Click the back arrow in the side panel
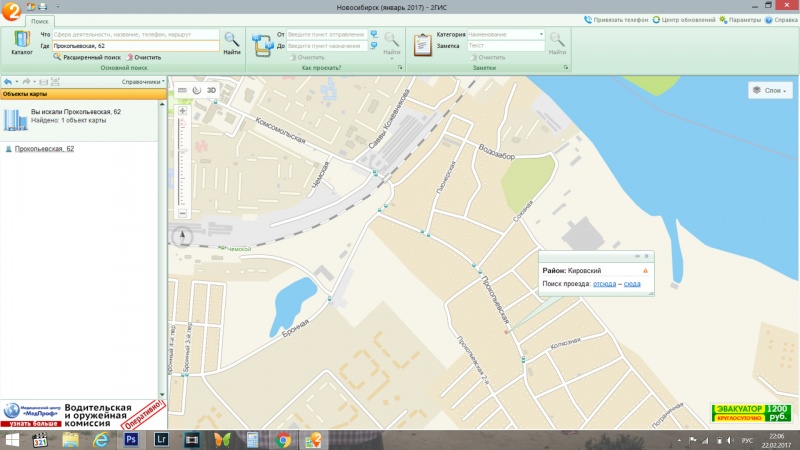800x450 pixels. [7, 82]
